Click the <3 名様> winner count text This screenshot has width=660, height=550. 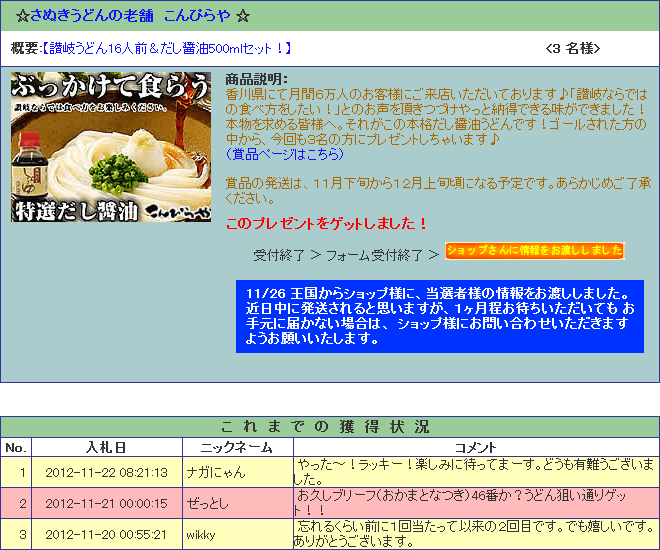point(572,48)
